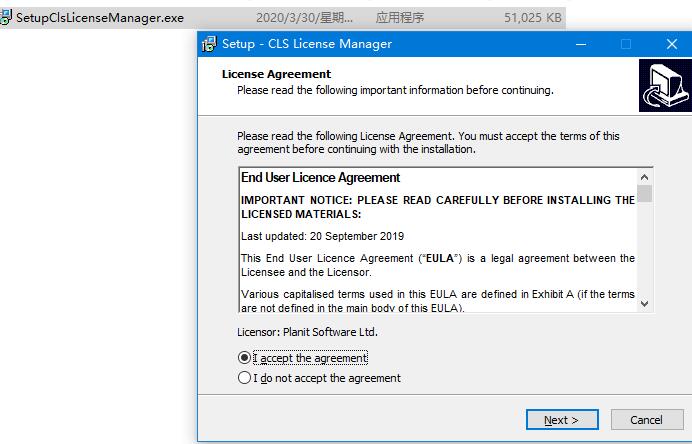Click the empty scrollbar track below the thumb

(644, 249)
